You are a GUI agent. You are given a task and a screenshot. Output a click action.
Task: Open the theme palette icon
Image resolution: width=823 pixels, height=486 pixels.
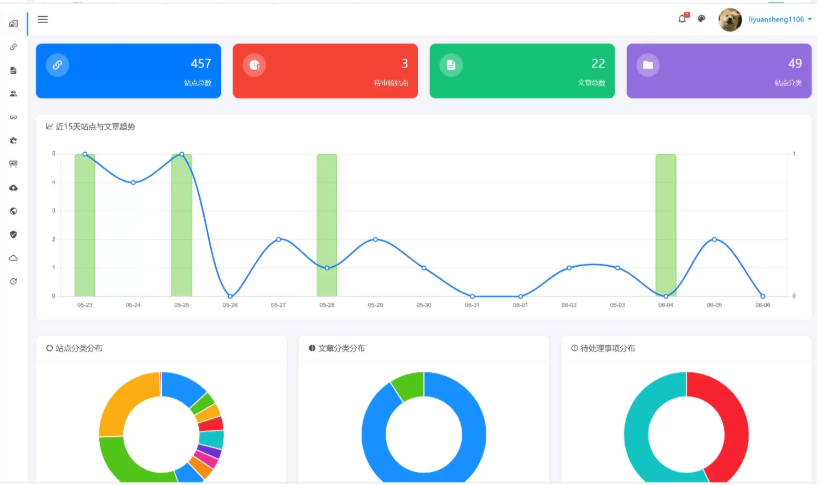701,18
